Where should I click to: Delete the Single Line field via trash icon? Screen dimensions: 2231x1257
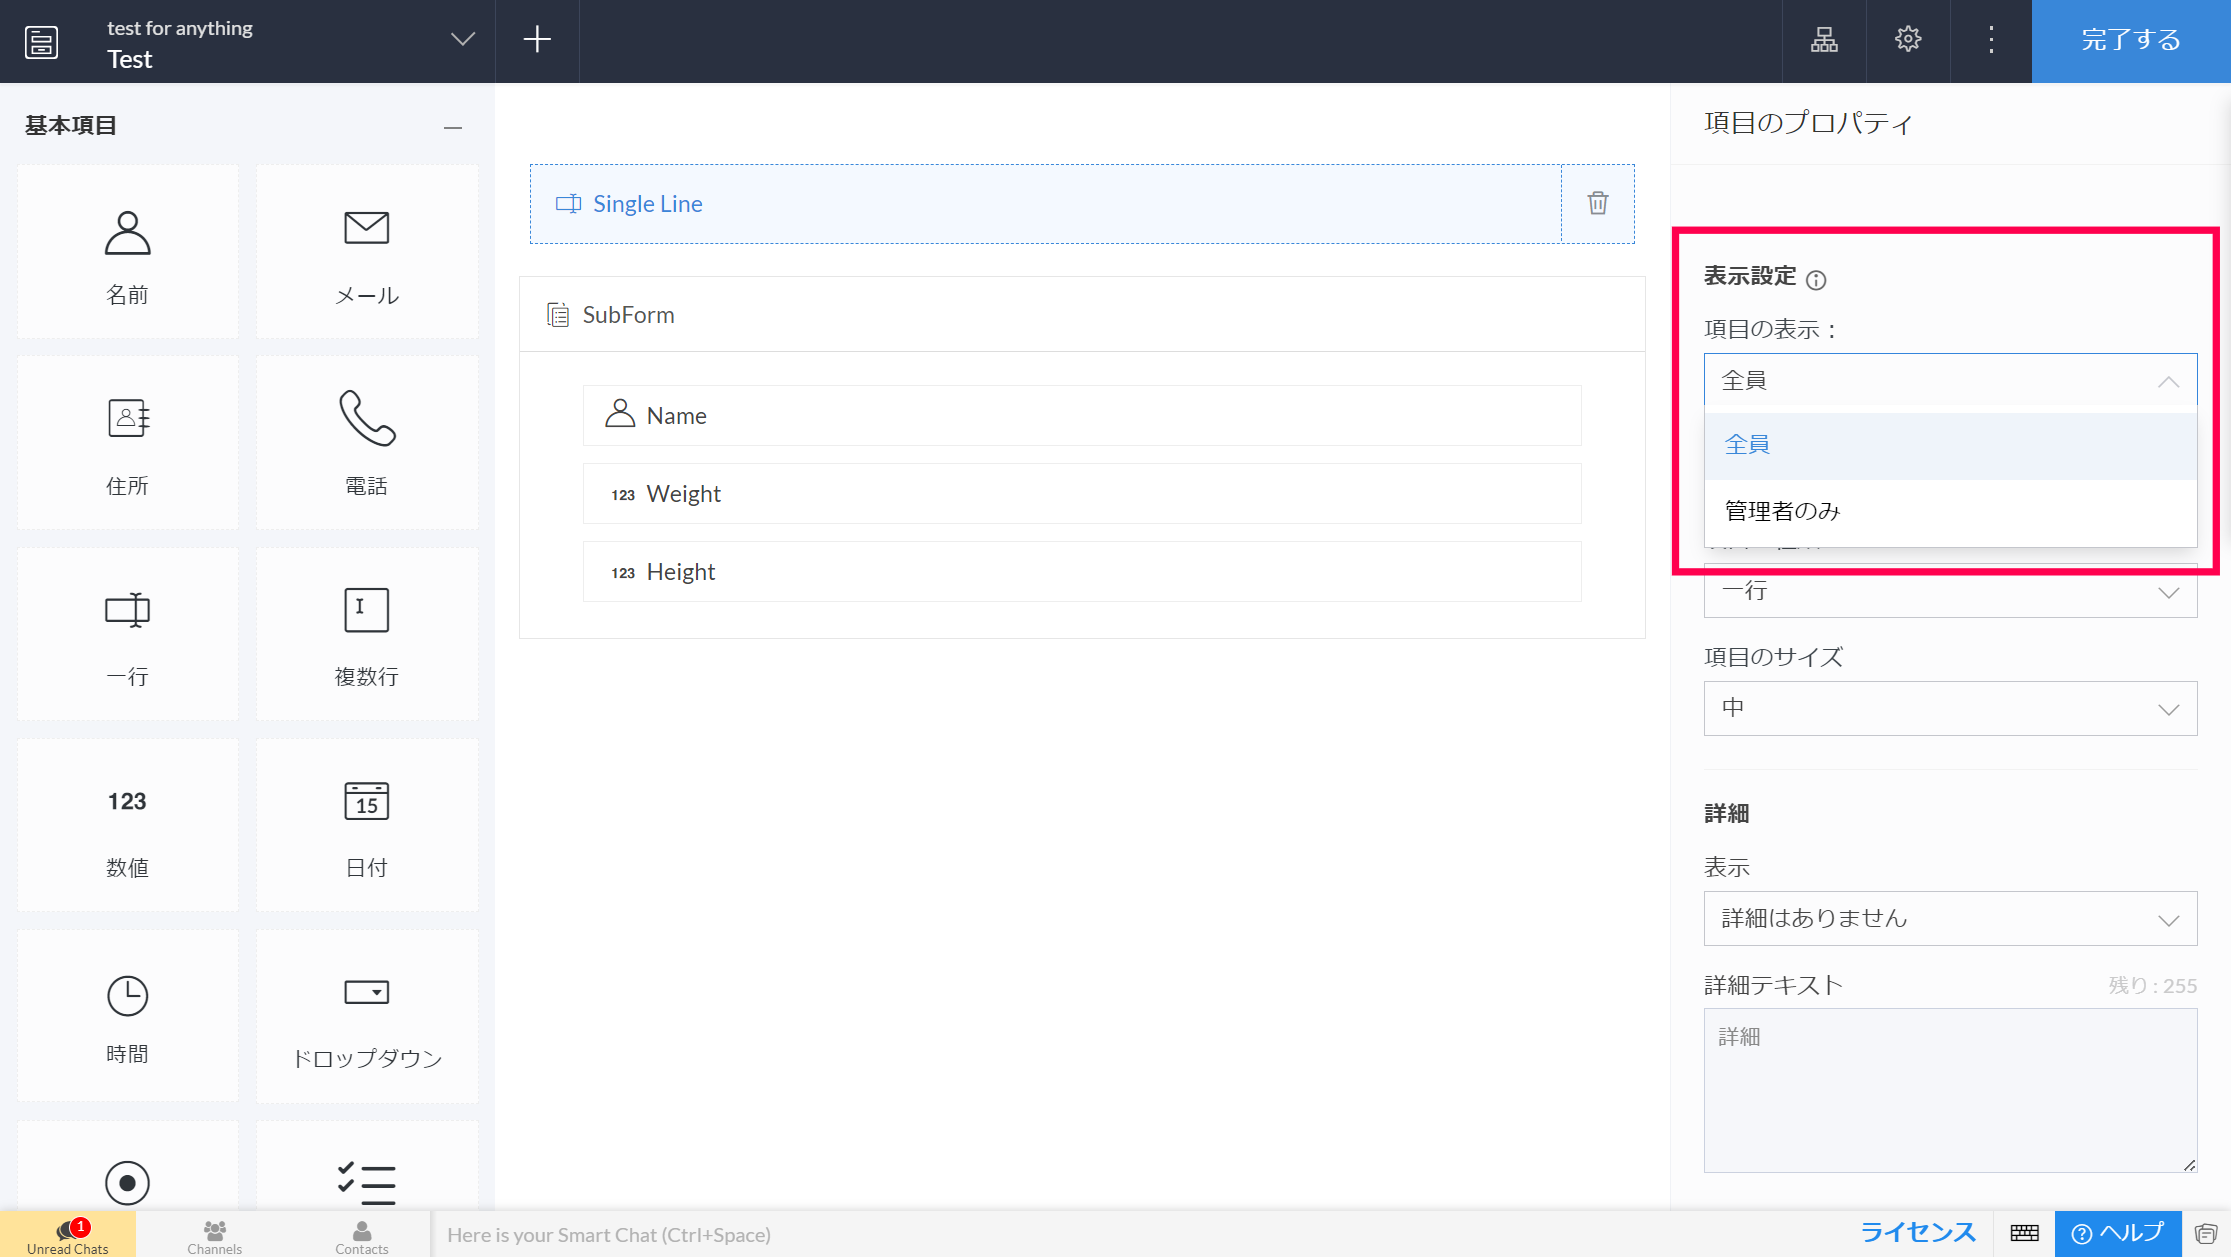pos(1597,203)
